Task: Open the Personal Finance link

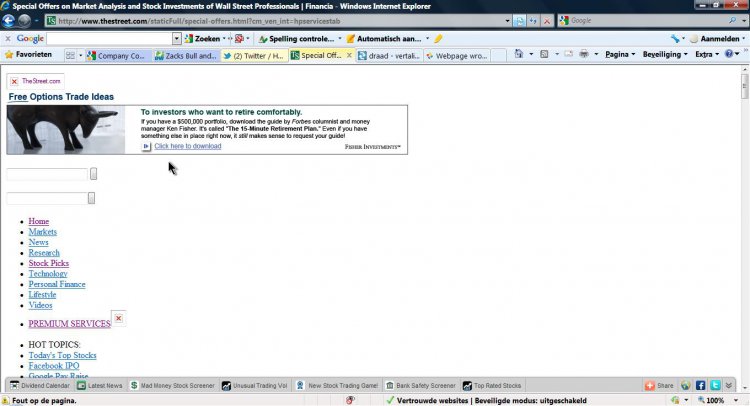Action: tap(57, 285)
